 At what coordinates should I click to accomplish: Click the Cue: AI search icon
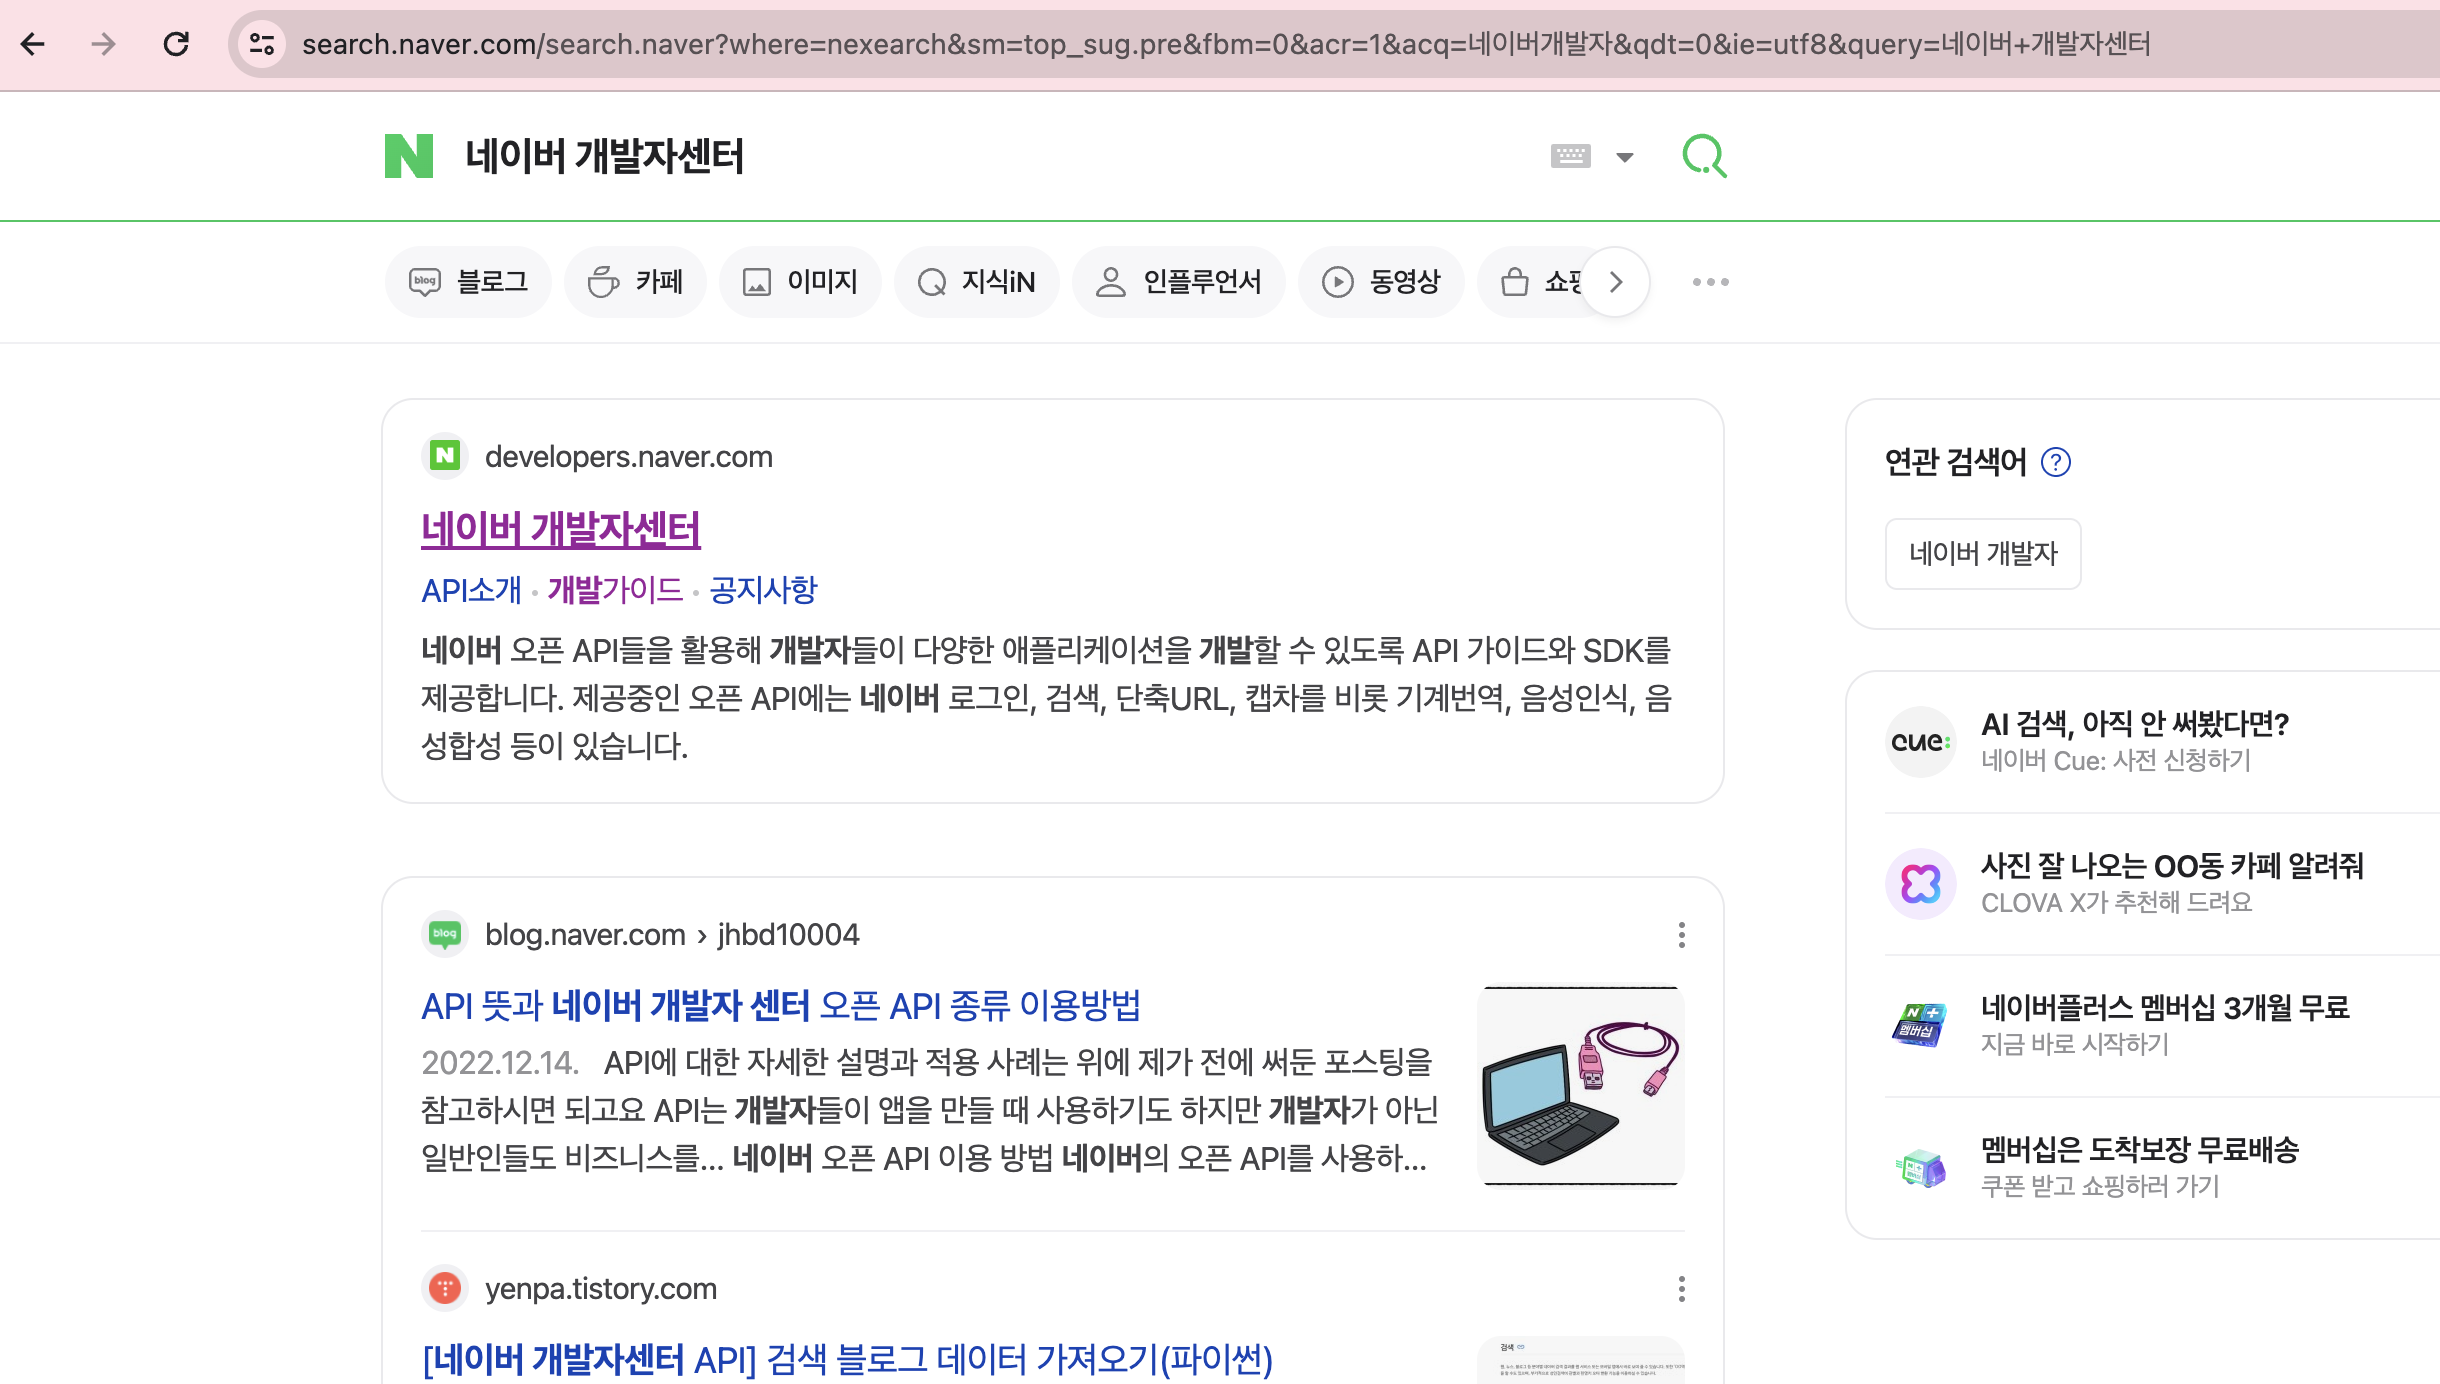tap(1920, 742)
